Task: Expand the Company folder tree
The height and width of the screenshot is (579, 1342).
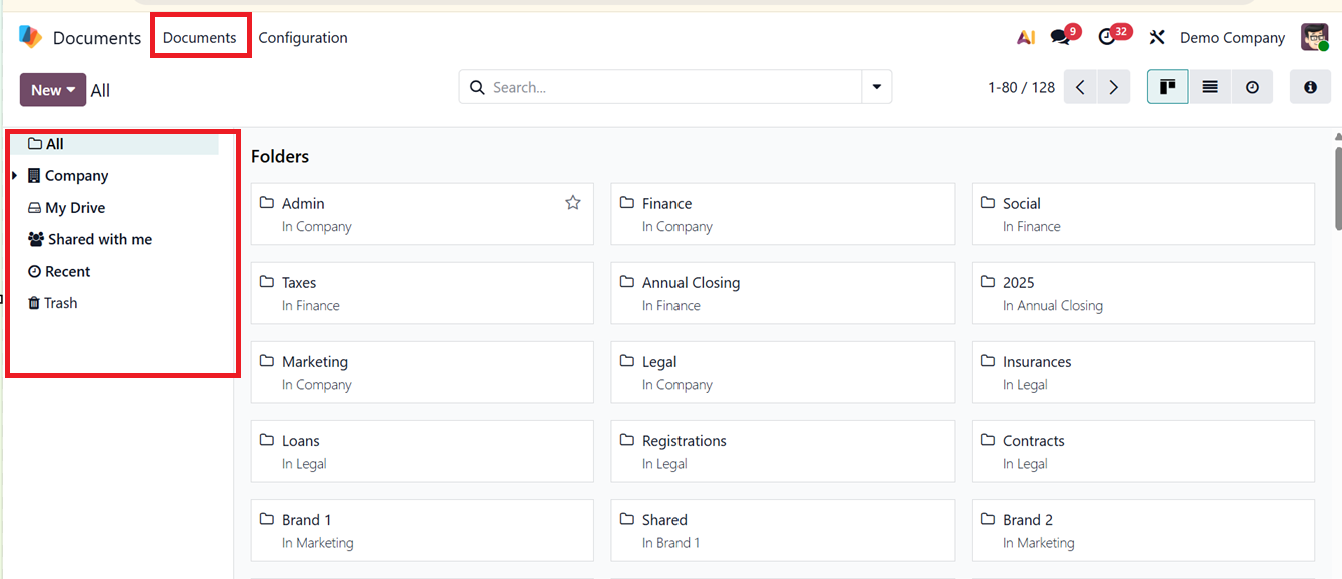Action: click(14, 176)
